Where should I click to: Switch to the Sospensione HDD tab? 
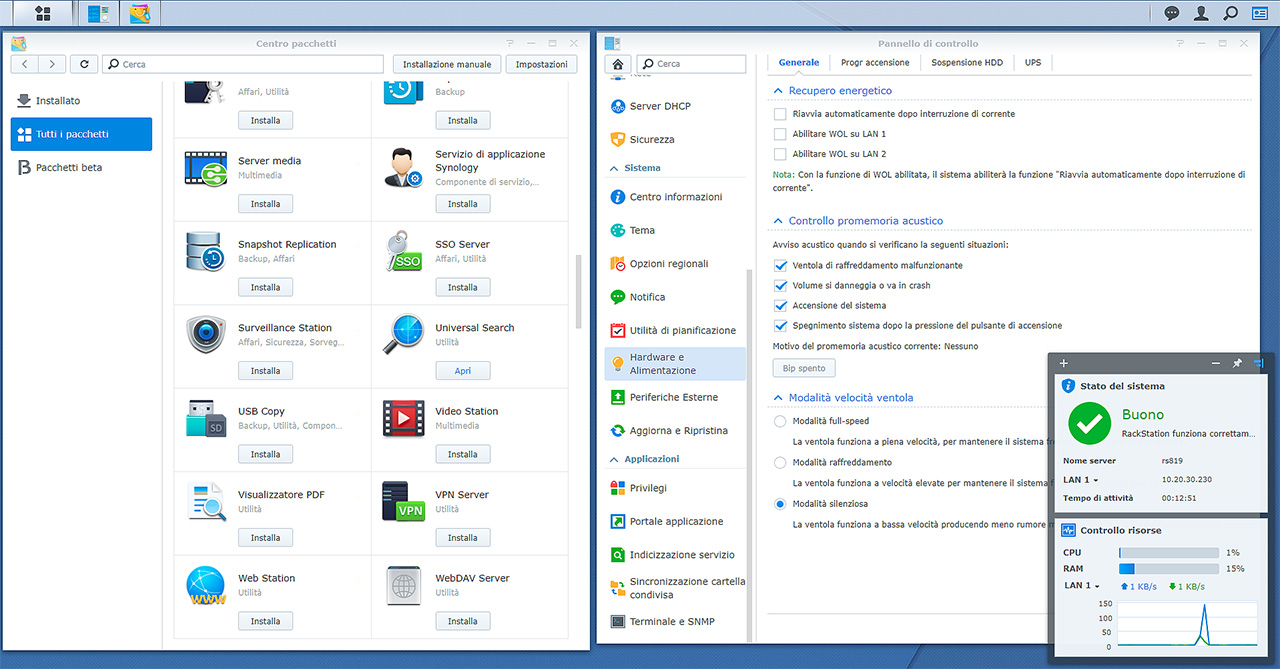(x=966, y=63)
